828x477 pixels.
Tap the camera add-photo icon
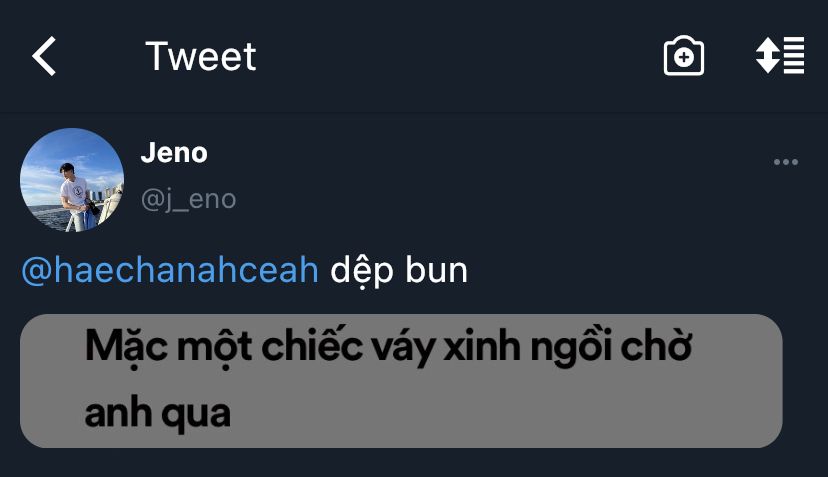point(683,55)
